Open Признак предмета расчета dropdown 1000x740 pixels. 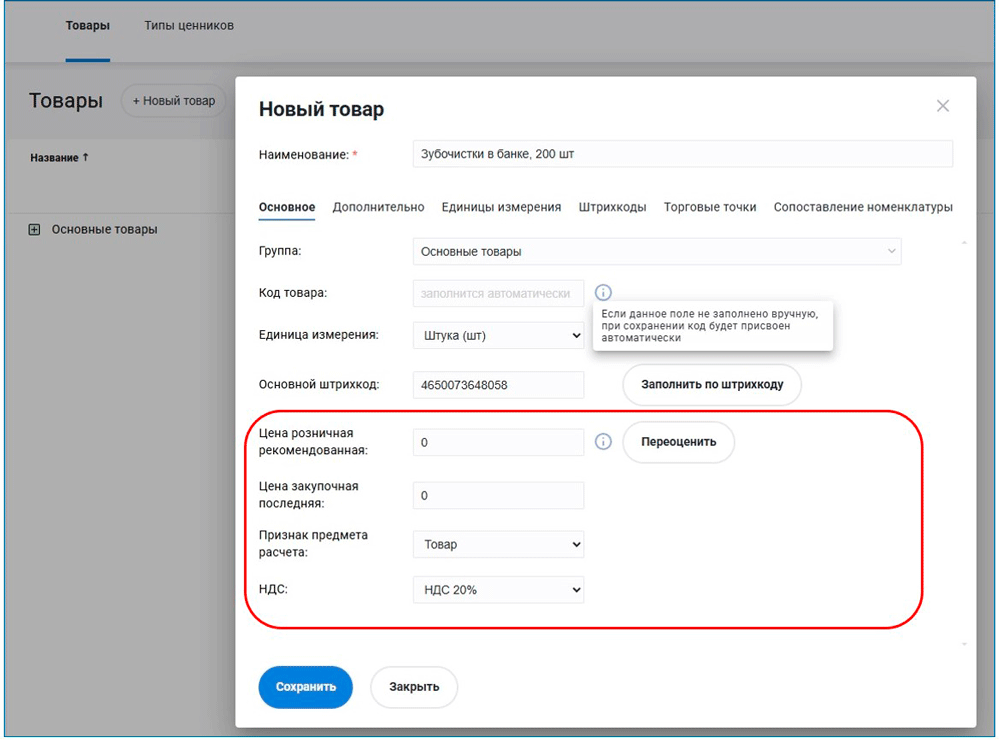coord(498,545)
